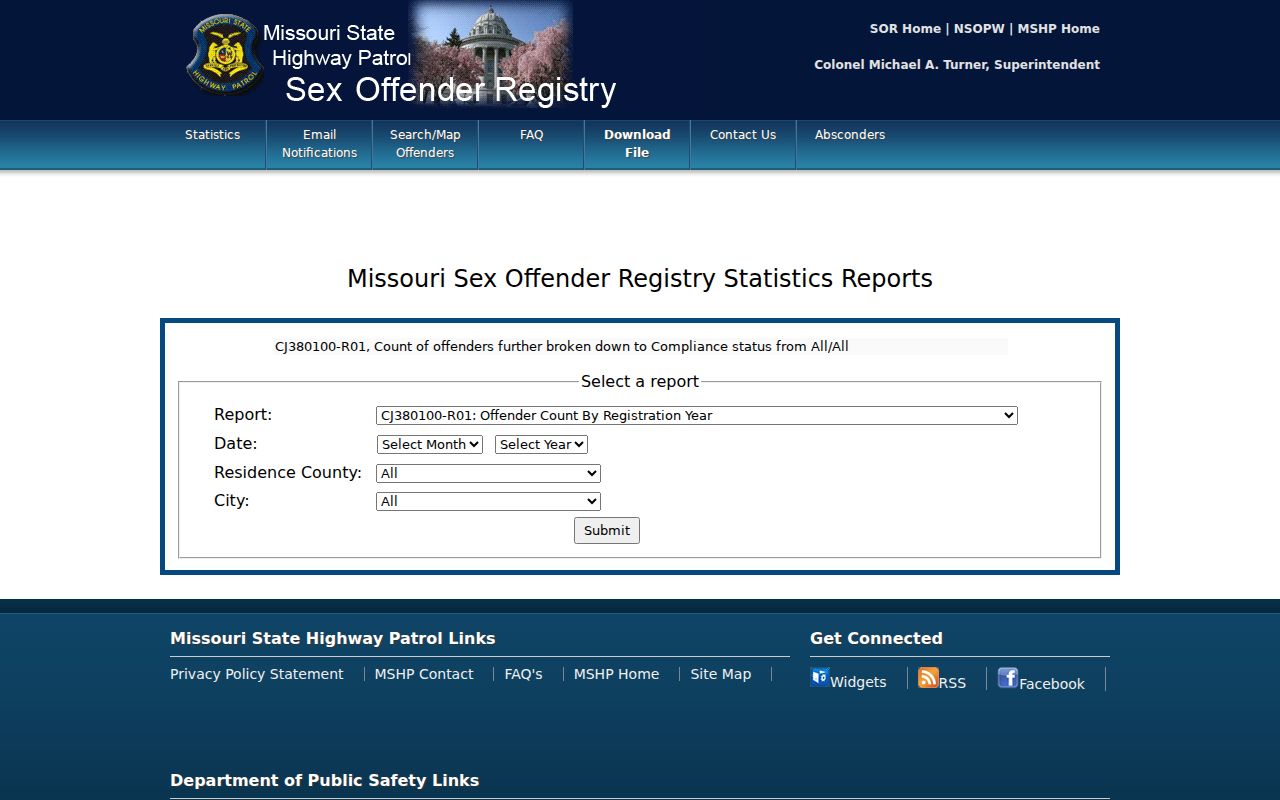Viewport: 1280px width, 800px height.
Task: Open the Absconders menu item
Action: (850, 135)
